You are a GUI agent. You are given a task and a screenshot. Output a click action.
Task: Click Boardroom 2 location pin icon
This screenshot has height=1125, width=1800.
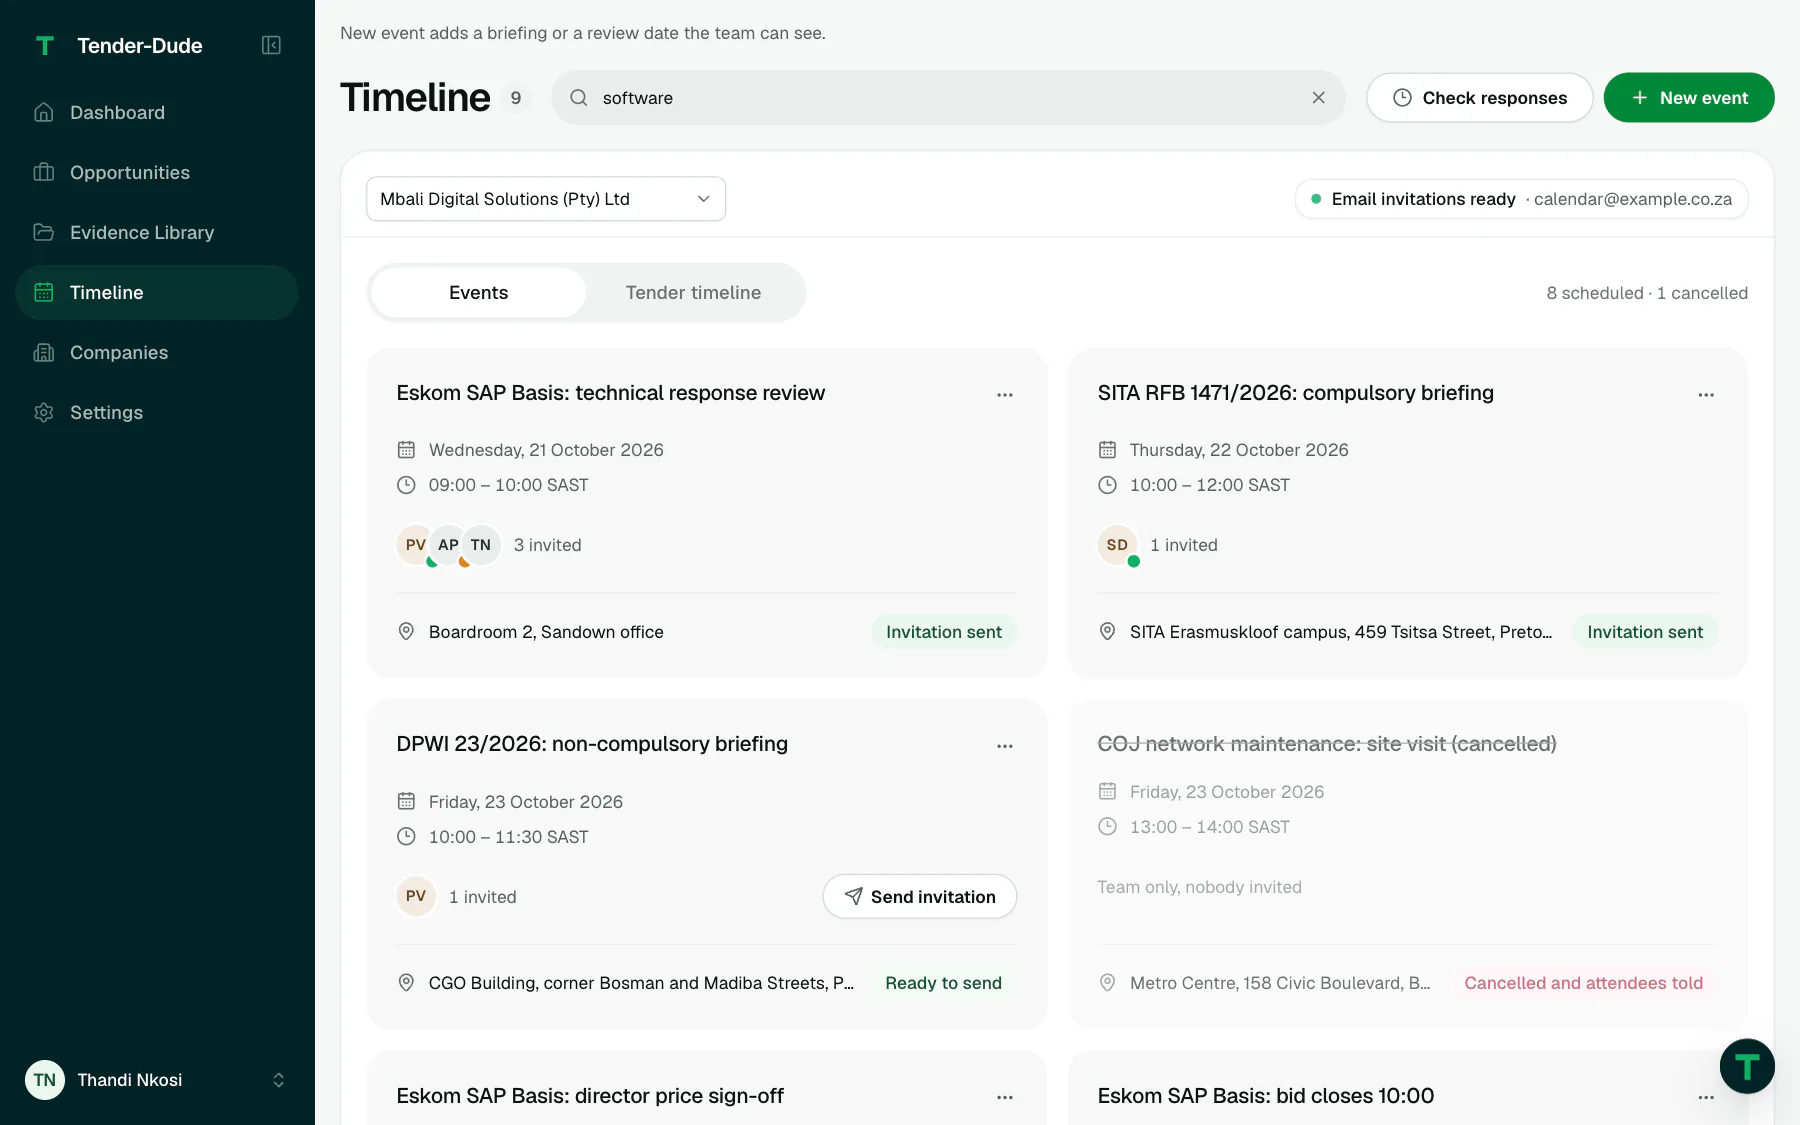(406, 631)
